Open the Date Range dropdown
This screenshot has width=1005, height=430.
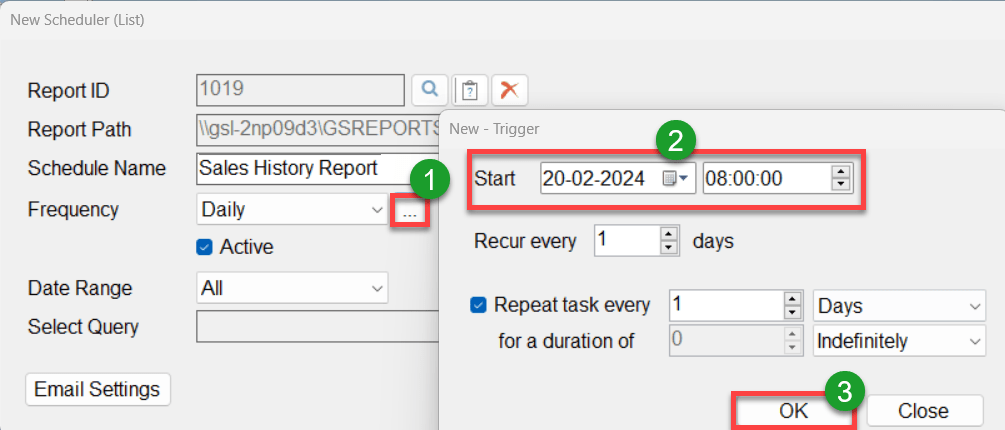click(377, 288)
